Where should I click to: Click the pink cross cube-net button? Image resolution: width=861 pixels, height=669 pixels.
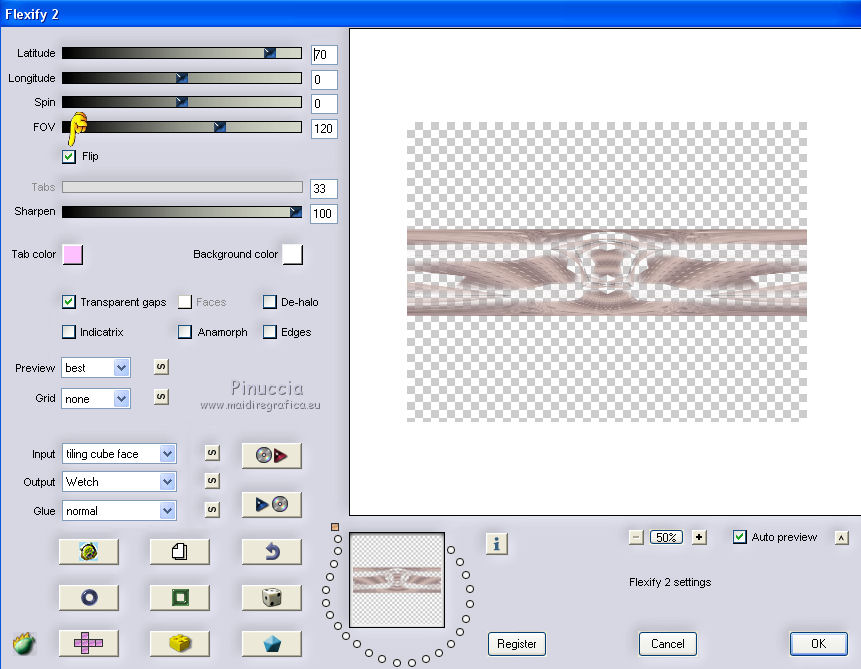[x=88, y=643]
